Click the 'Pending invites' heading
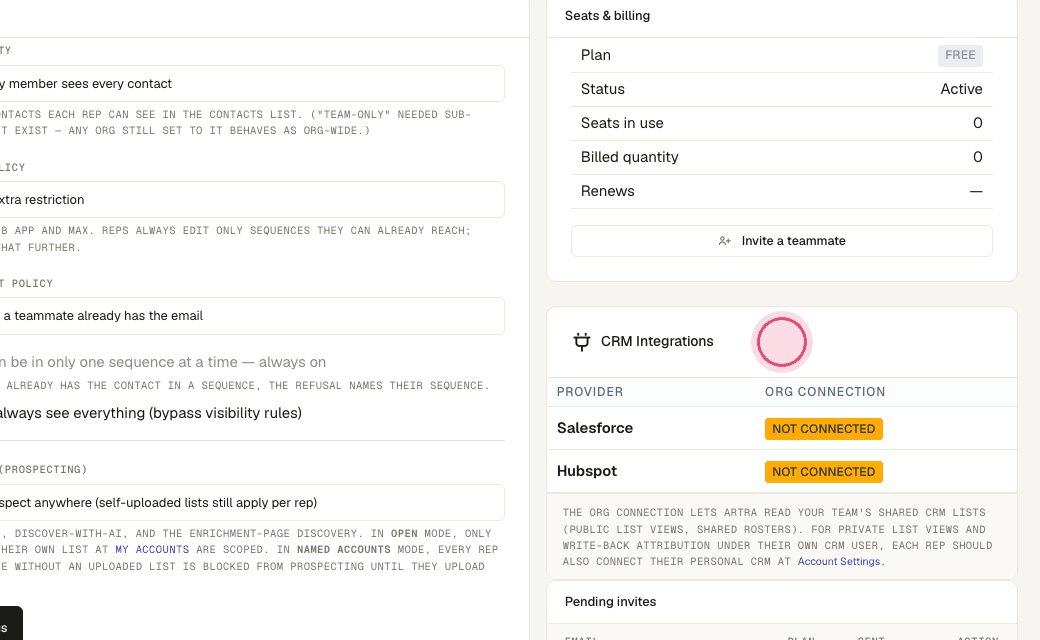 610,602
